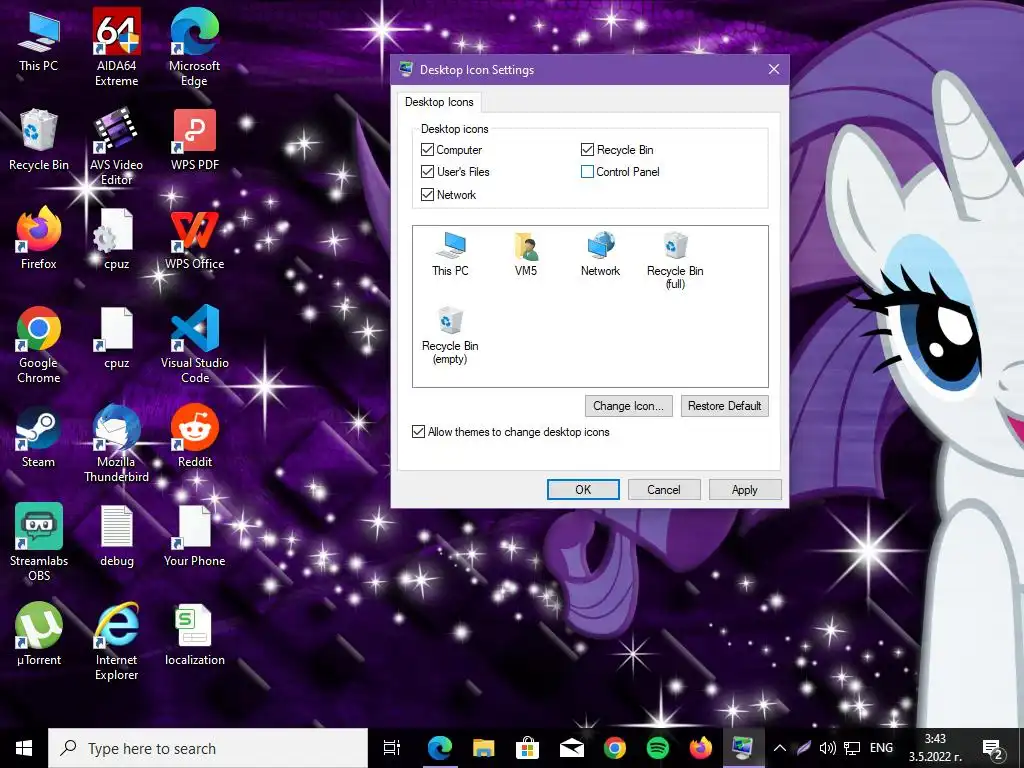Open the notification center icon

(993, 748)
